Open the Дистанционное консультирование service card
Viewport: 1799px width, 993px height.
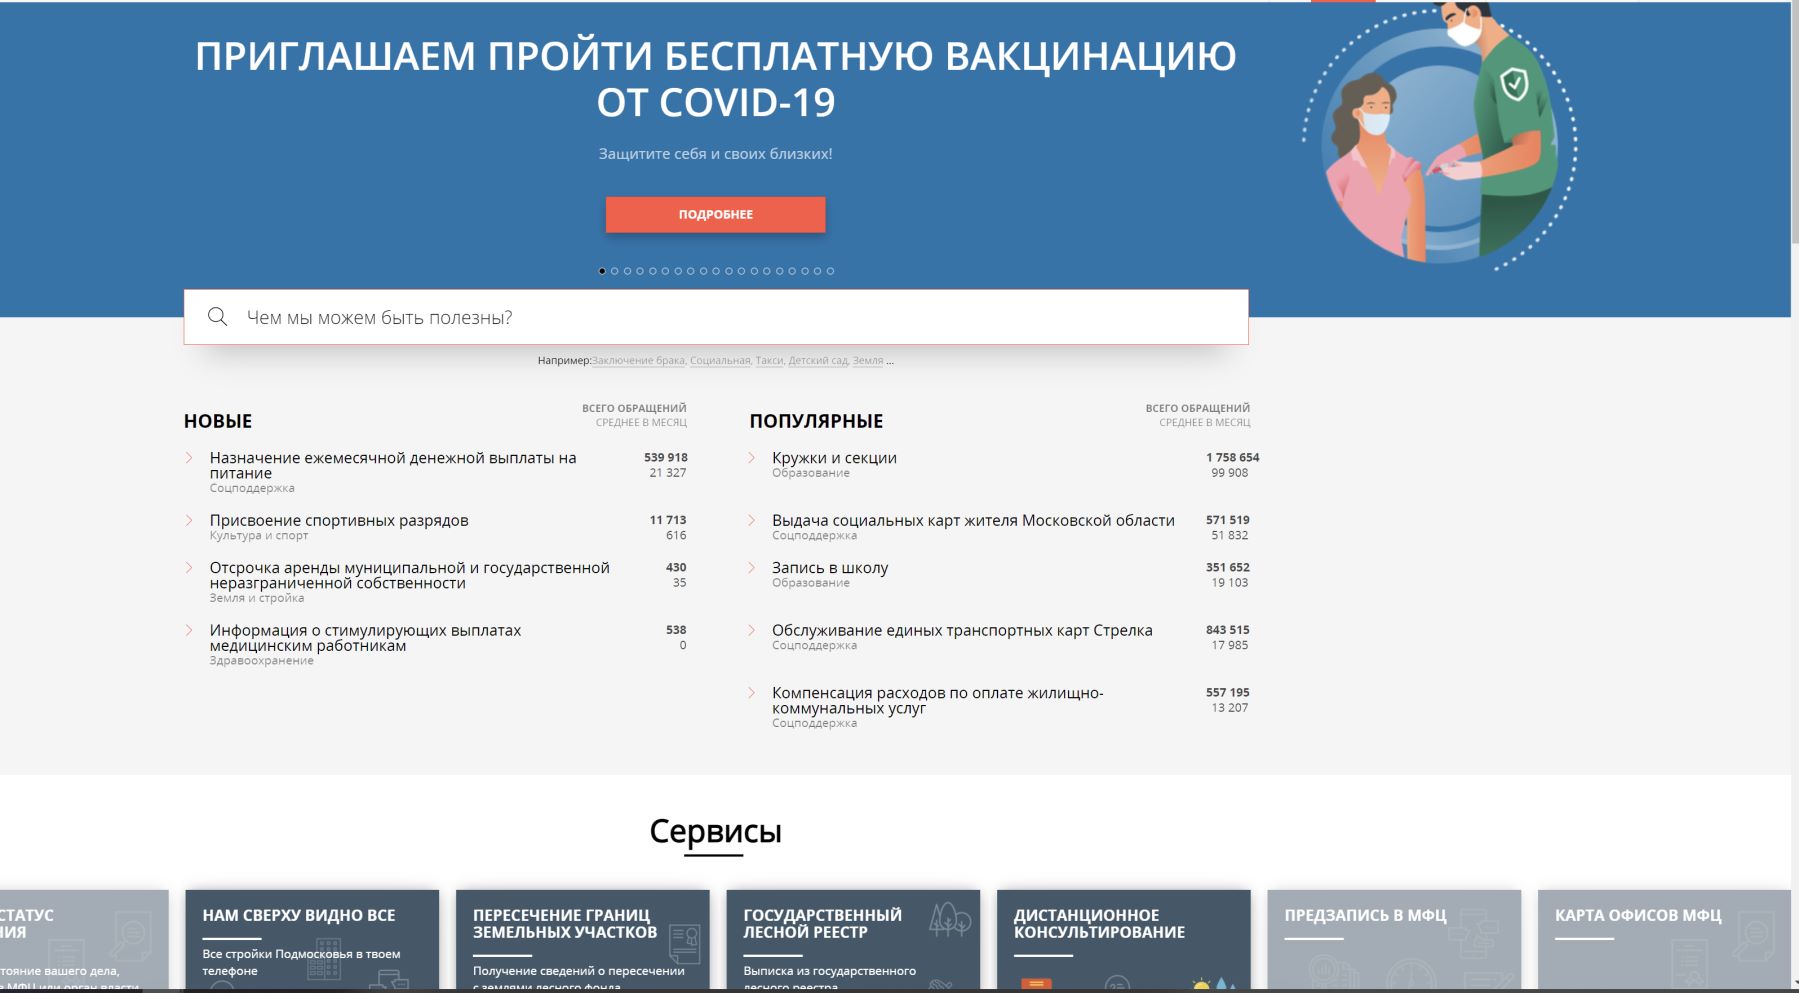coord(1123,938)
